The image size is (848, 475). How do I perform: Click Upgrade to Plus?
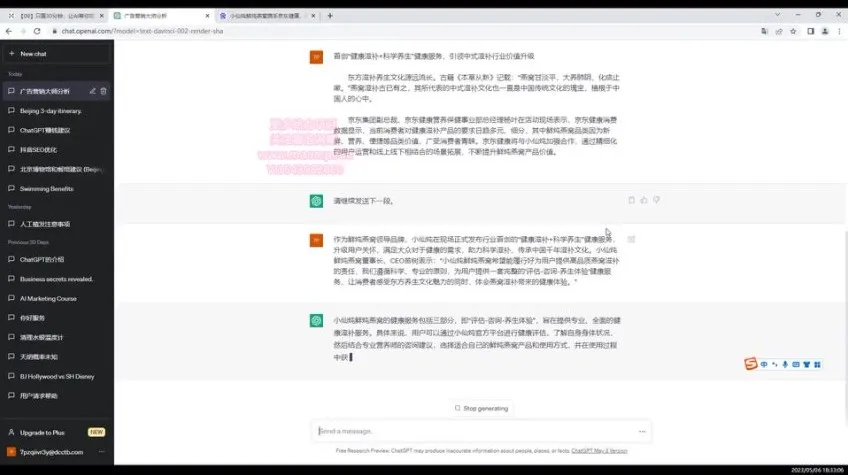tap(44, 432)
